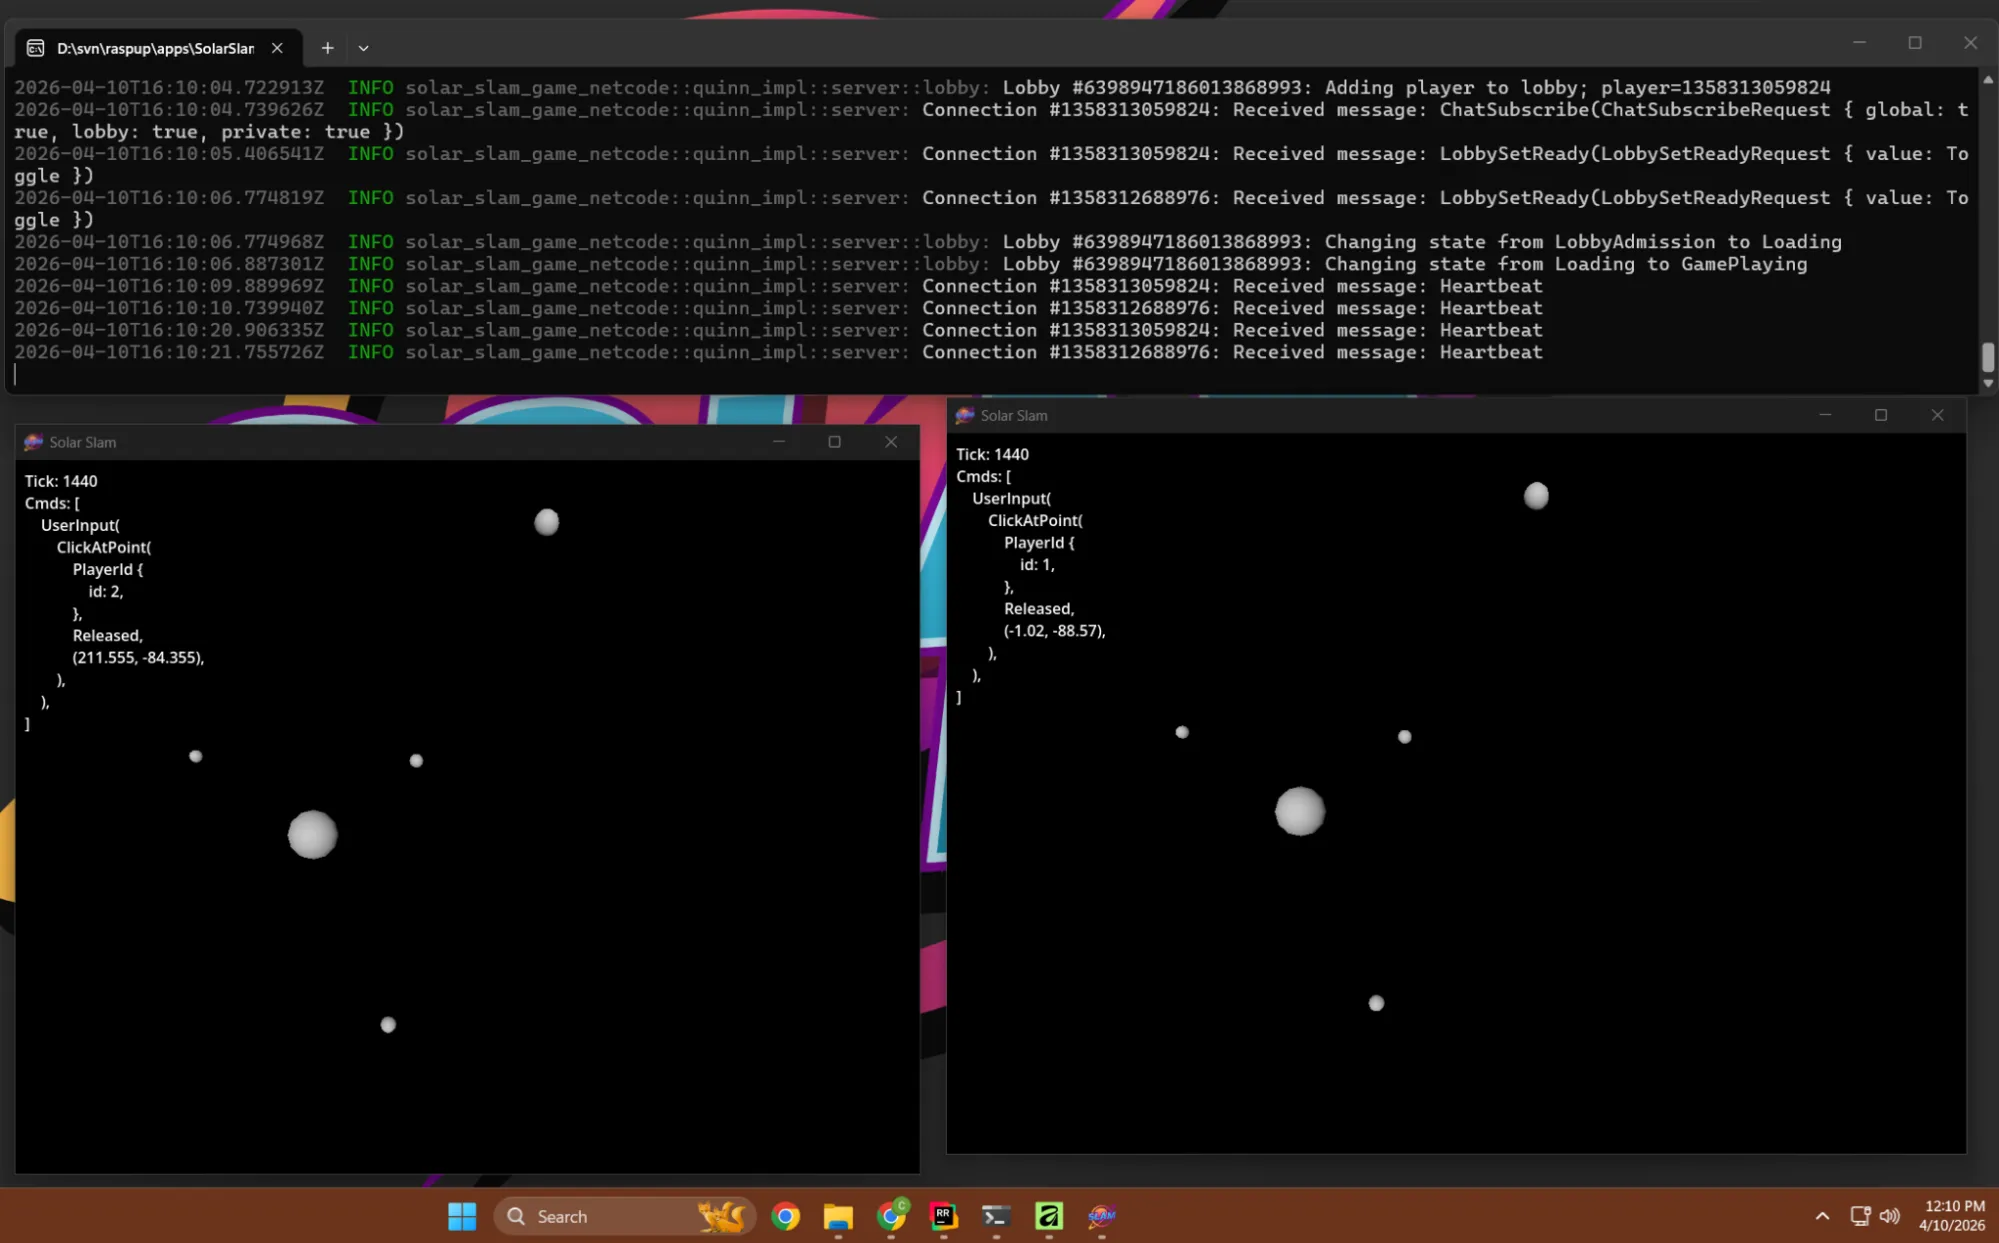Maximize the left Solar Slam window

(834, 442)
